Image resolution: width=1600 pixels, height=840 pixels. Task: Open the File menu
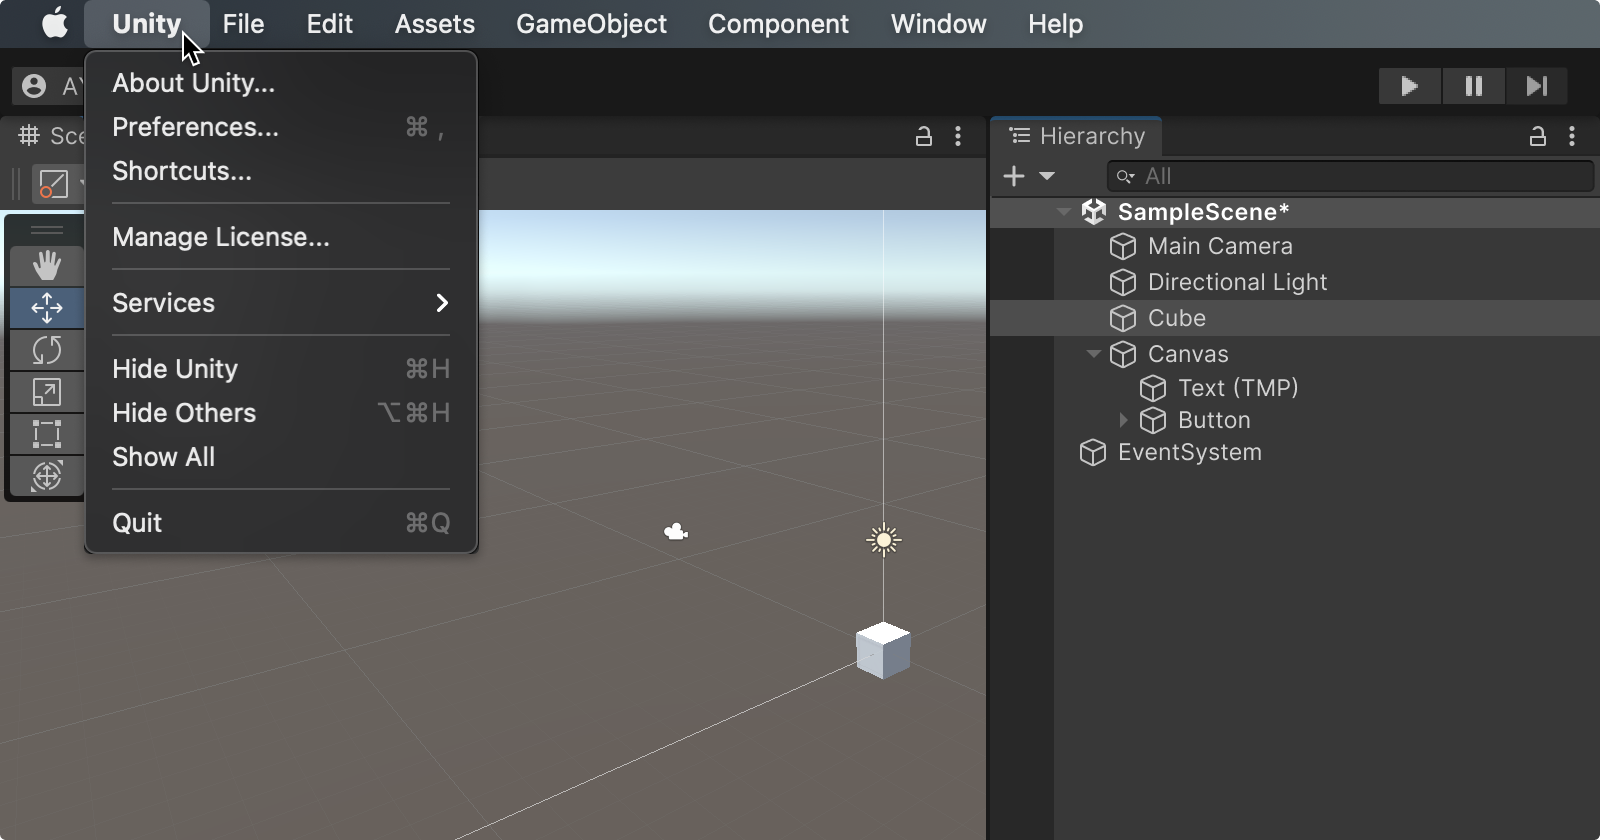243,24
